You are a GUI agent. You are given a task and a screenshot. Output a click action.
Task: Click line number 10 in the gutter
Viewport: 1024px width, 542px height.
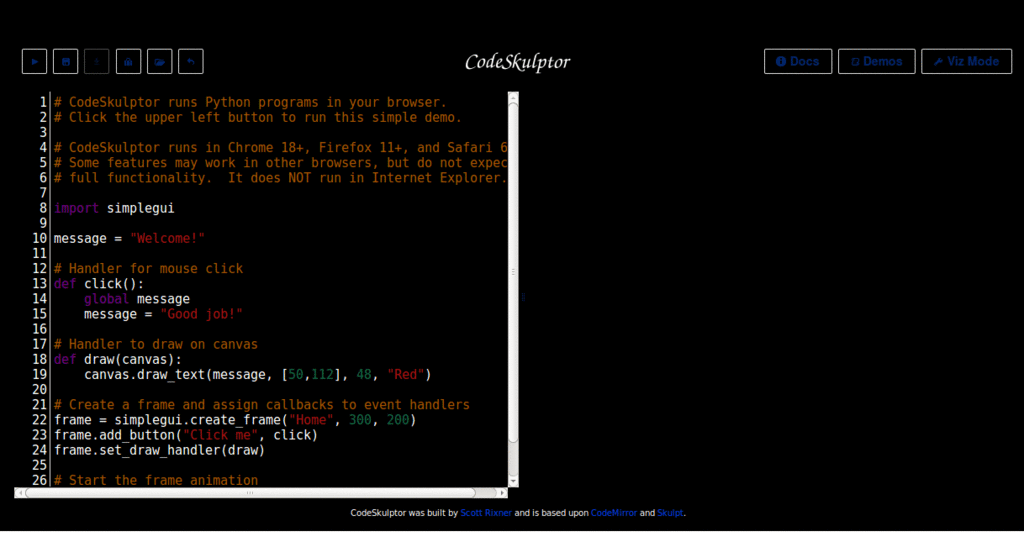pyautogui.click(x=40, y=238)
